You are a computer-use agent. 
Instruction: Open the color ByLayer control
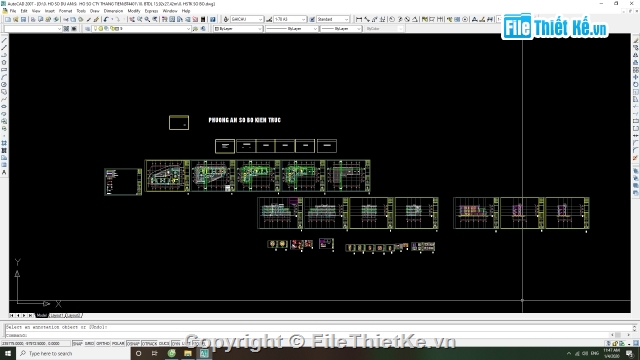tap(238, 29)
